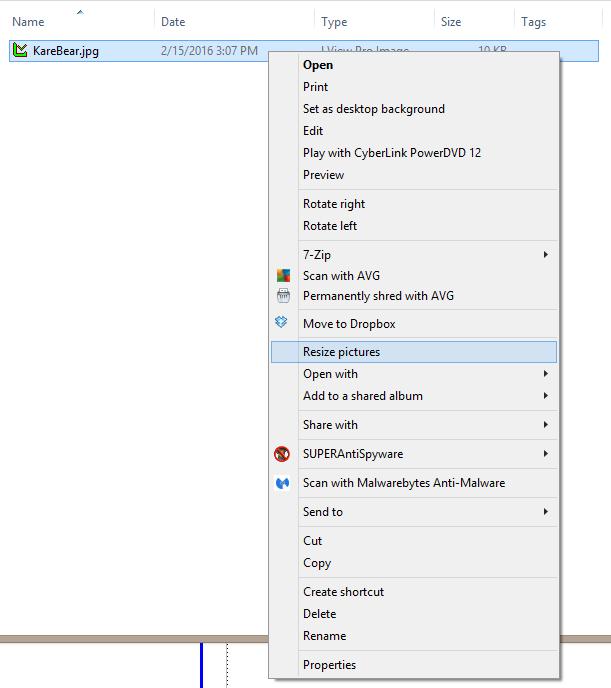This screenshot has height=688, width=611.
Task: Expand the Open with submenu arrow
Action: [x=545, y=374]
